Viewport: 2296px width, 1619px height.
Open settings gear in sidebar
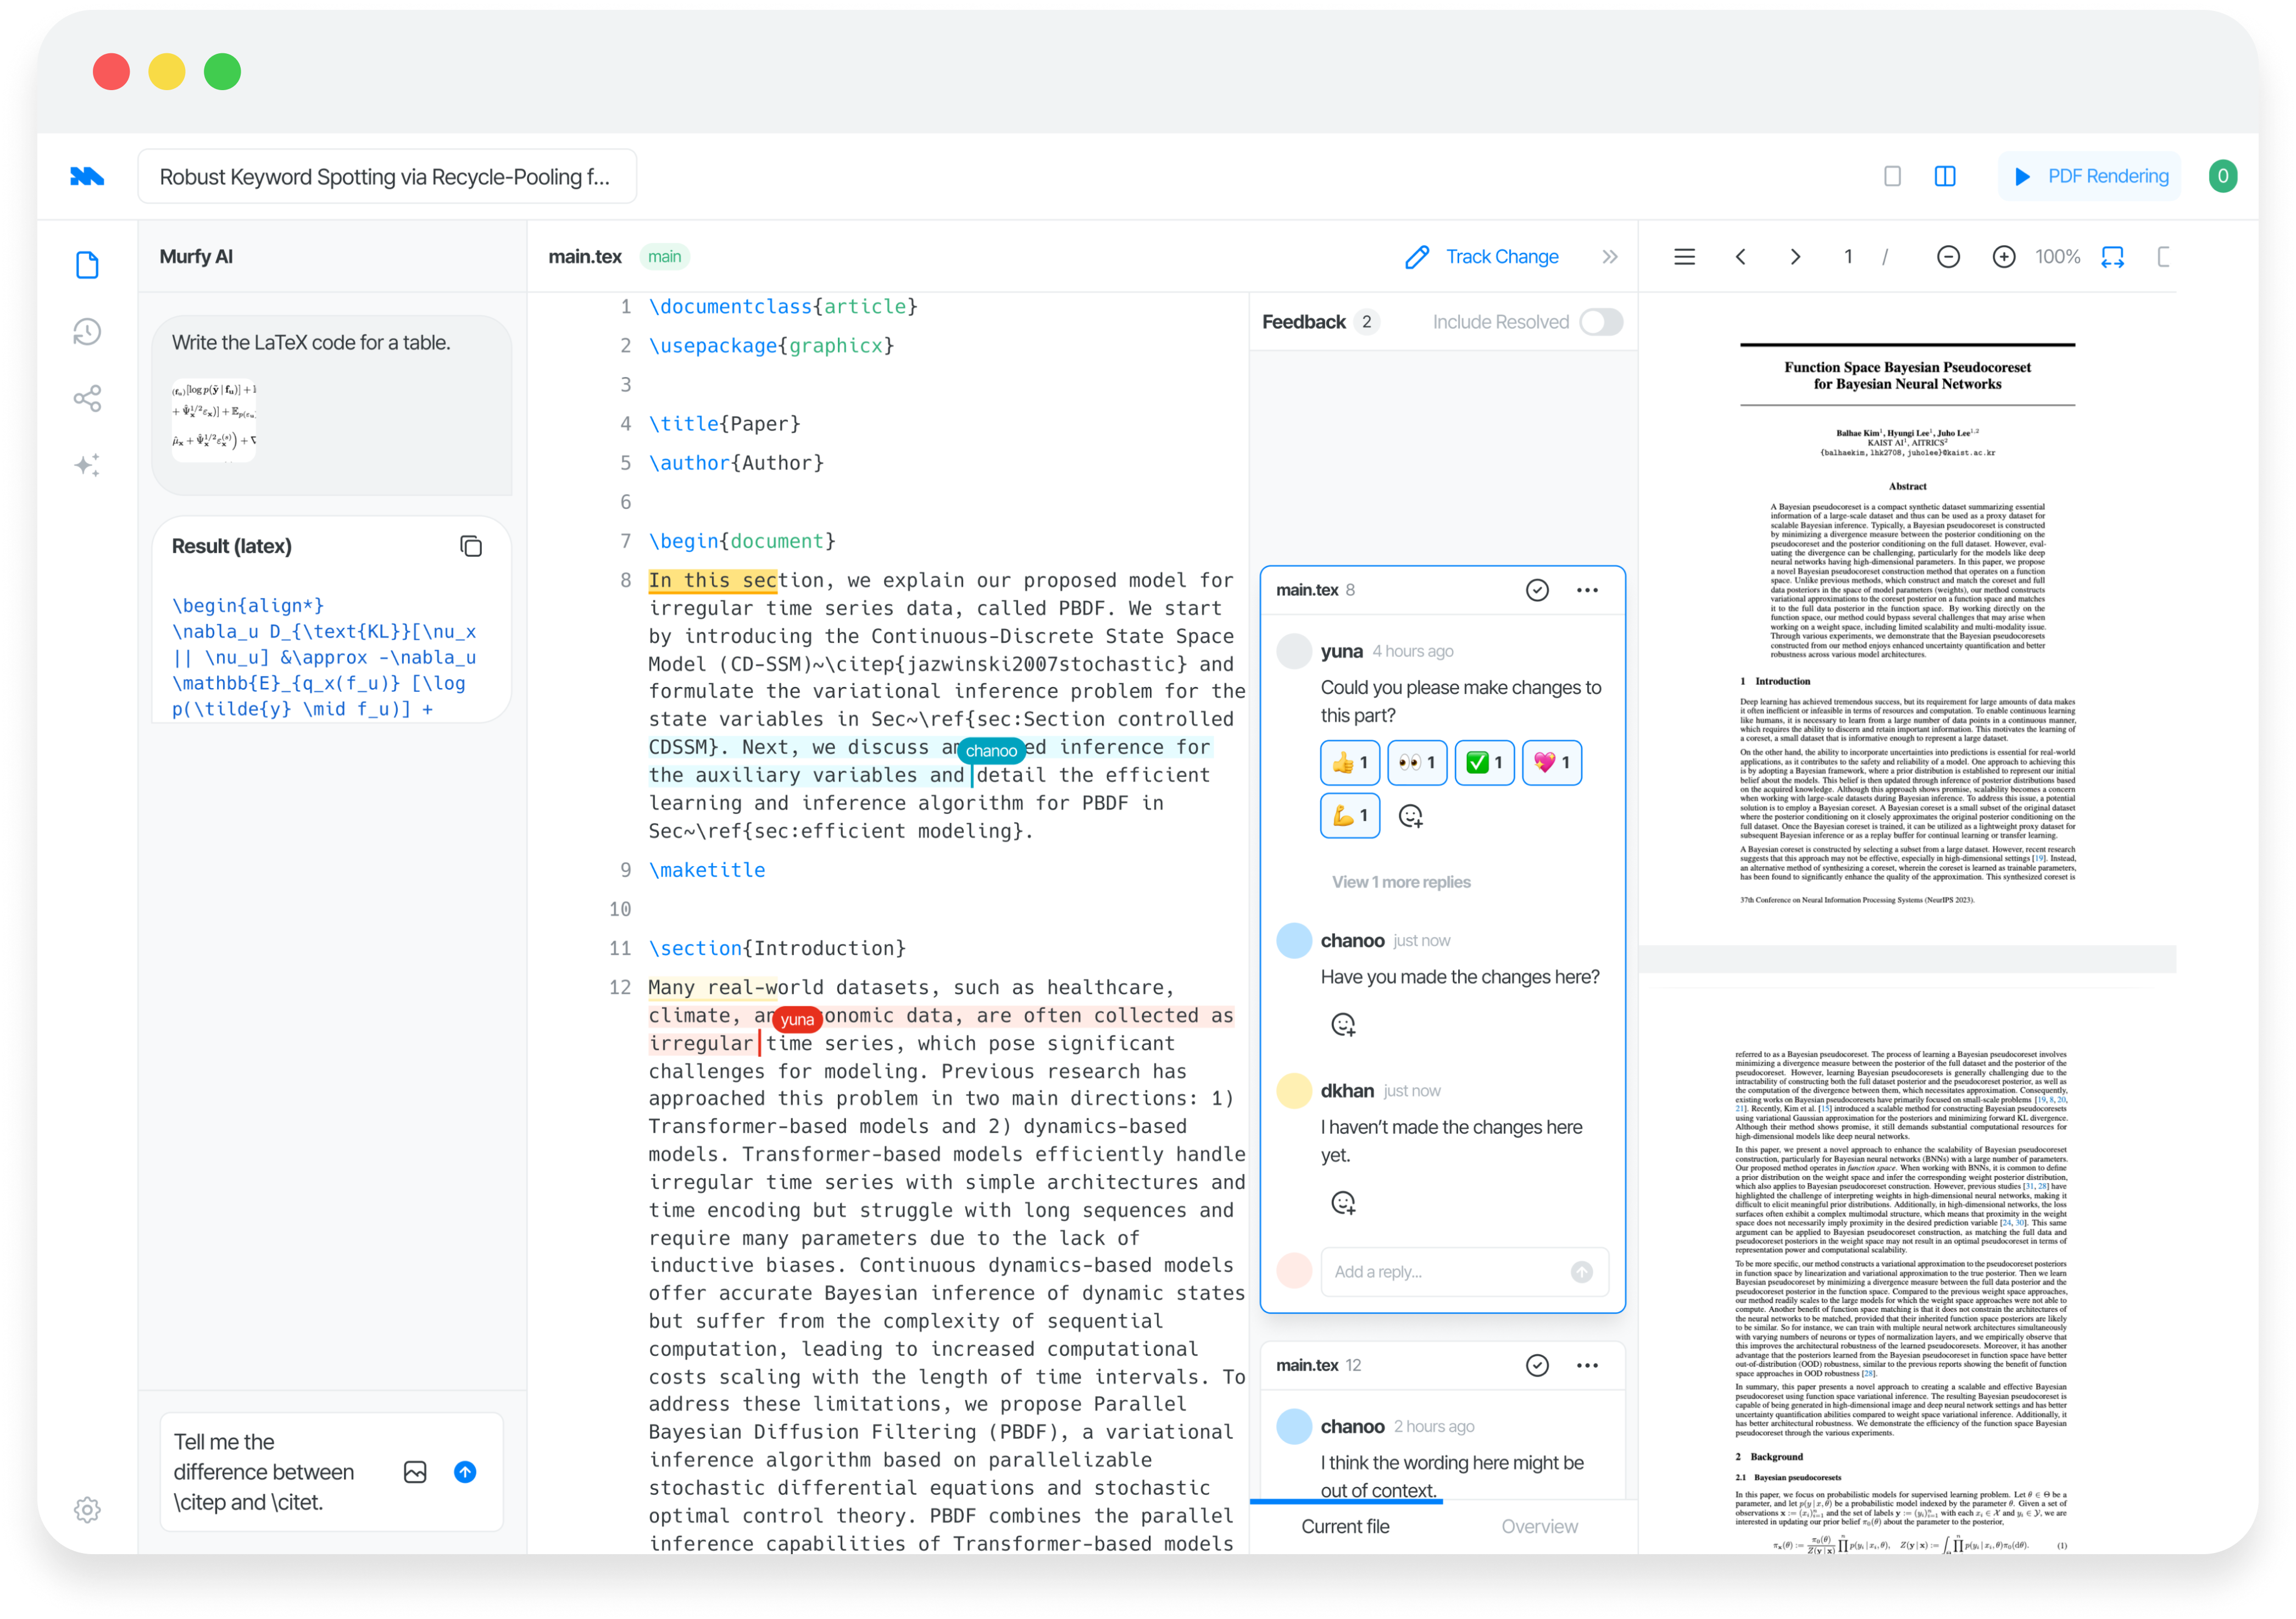pyautogui.click(x=87, y=1510)
